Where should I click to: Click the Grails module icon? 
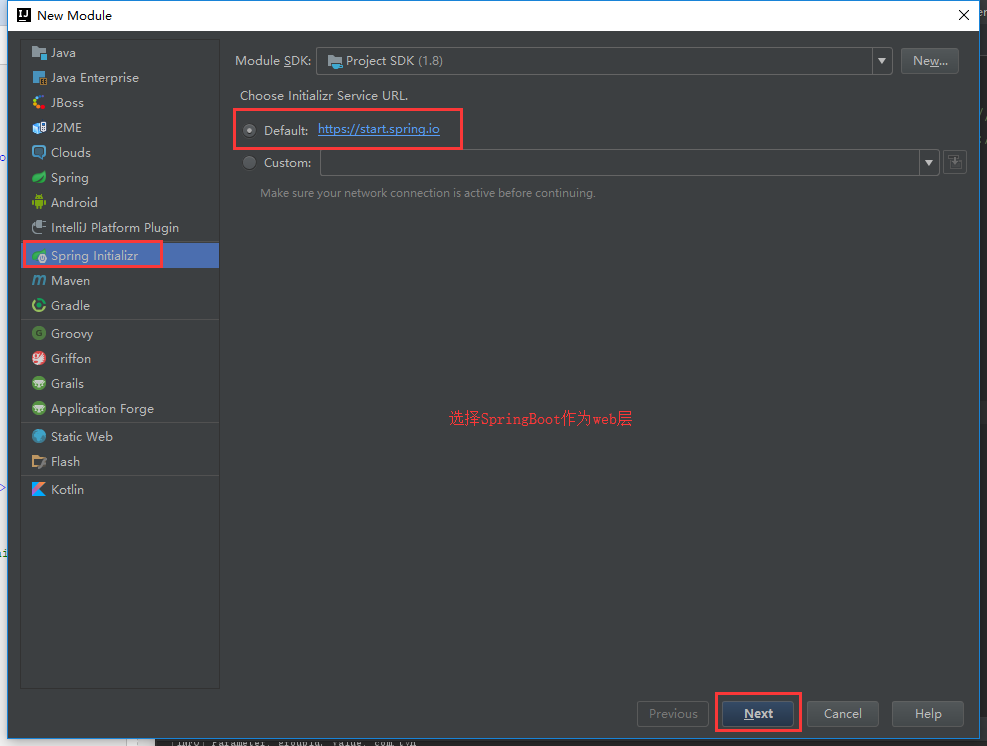pos(39,383)
